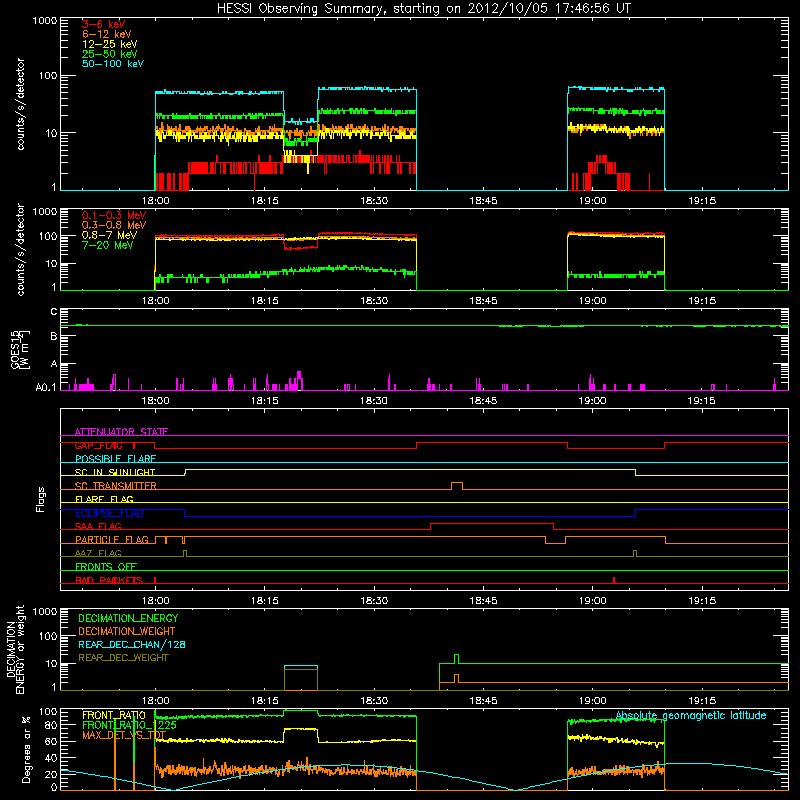Viewport: 800px width, 800px height.
Task: Select the PARTICLE_FLAG label
Action: click(112, 540)
